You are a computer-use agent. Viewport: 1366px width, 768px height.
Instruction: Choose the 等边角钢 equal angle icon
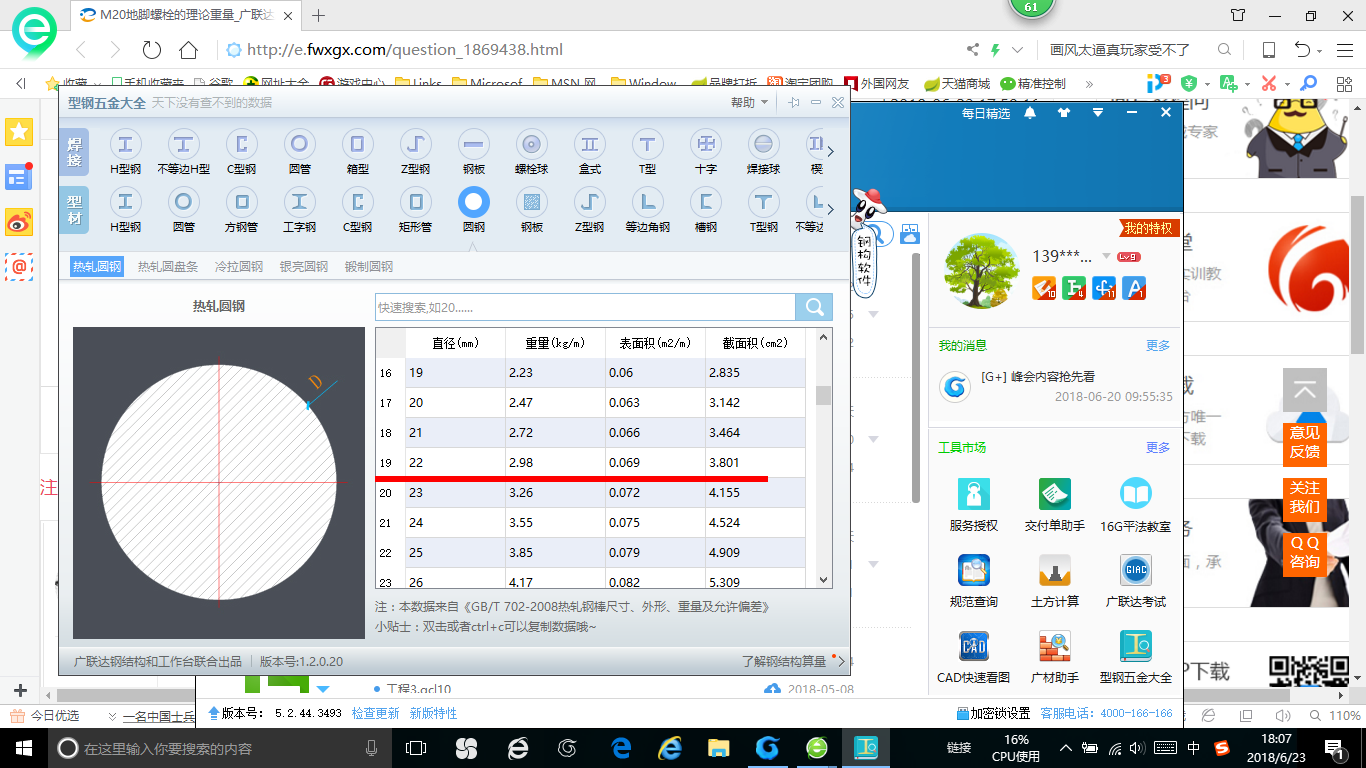coord(648,210)
